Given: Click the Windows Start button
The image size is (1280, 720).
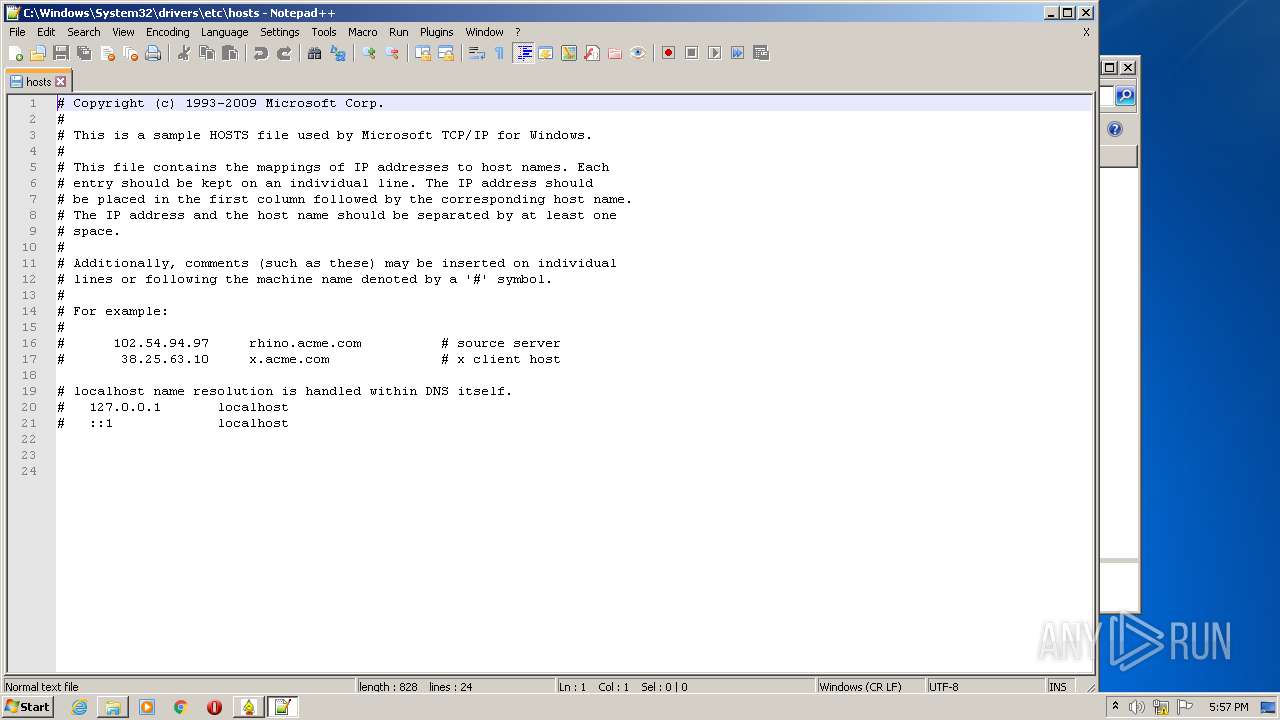Looking at the screenshot, I should coord(27,707).
